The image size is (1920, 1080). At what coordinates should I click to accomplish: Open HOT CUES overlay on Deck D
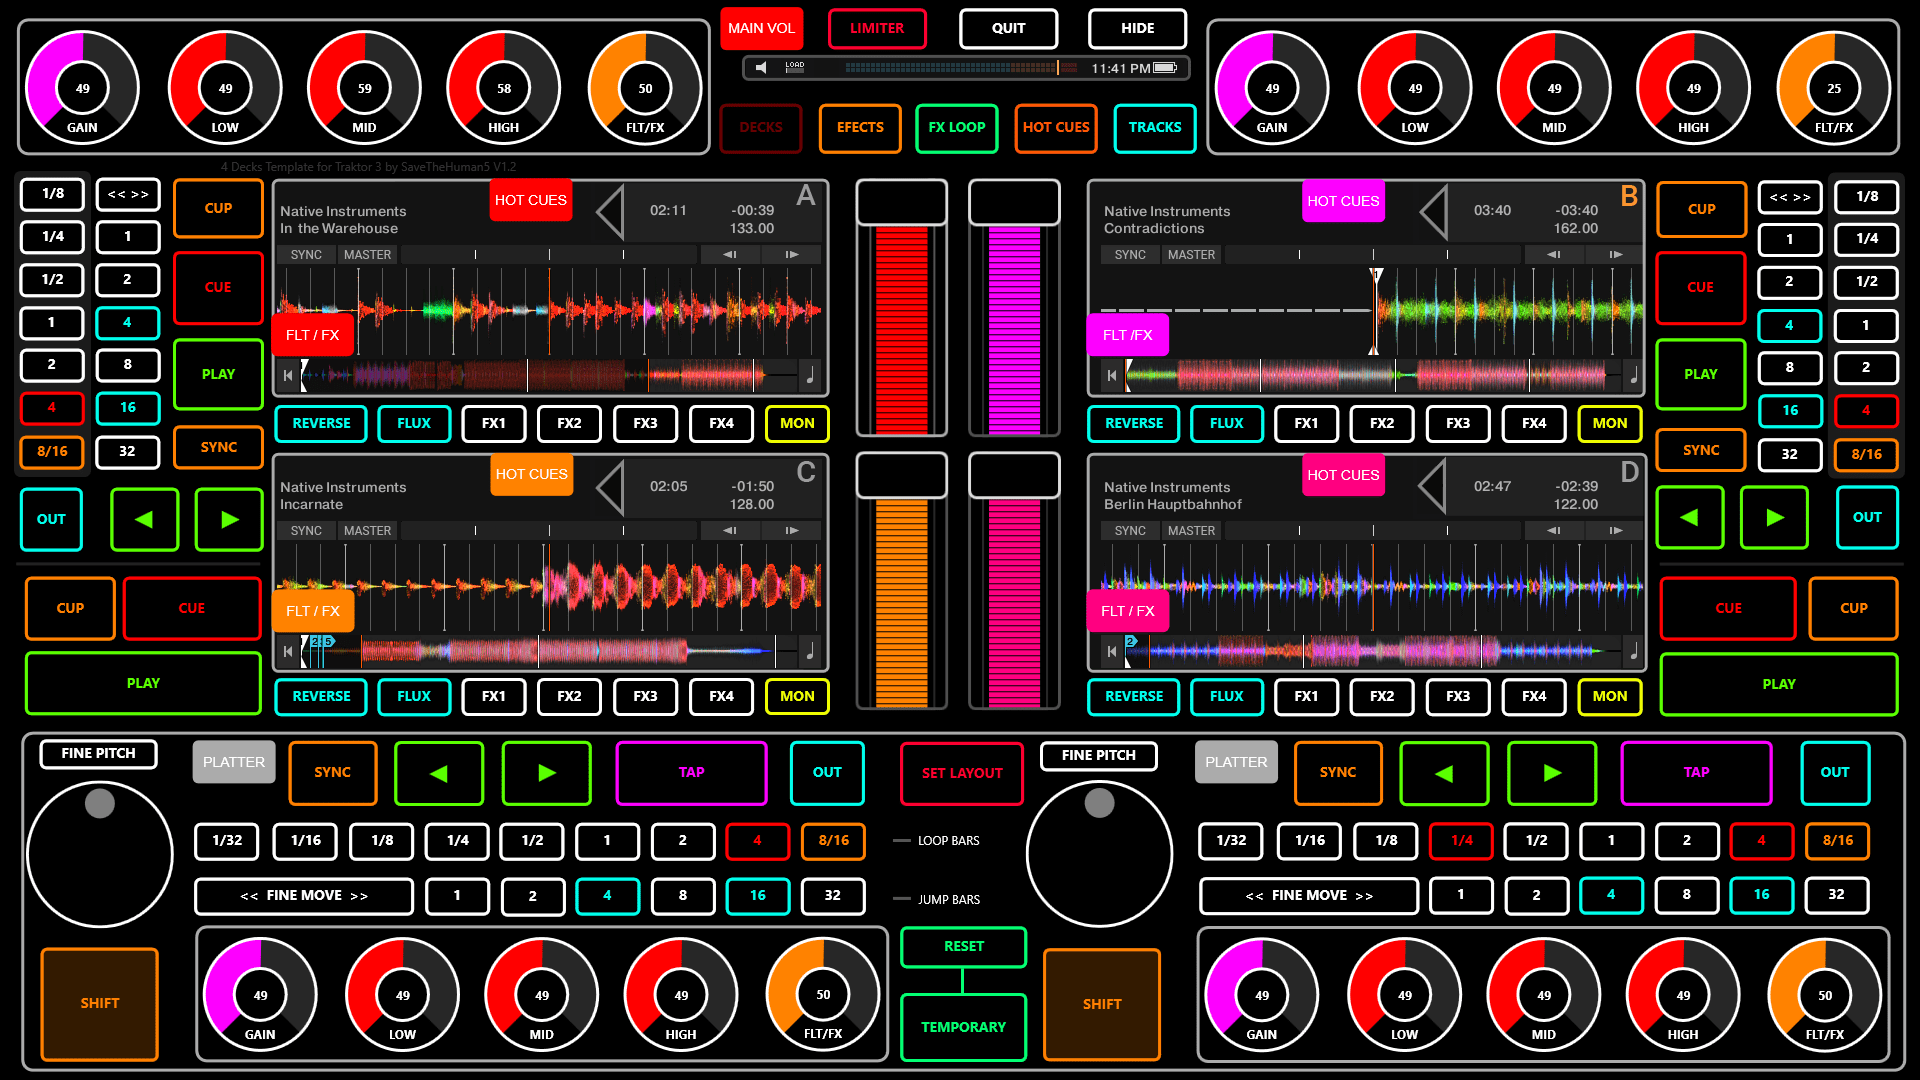[x=1343, y=475]
